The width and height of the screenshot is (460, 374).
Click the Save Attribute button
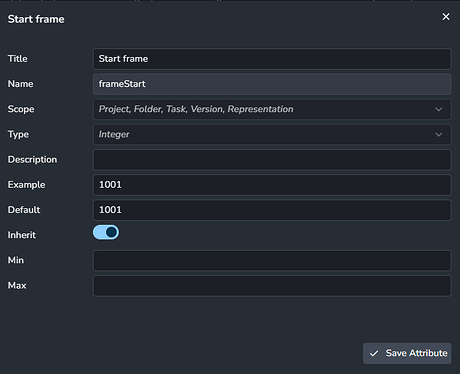(407, 353)
